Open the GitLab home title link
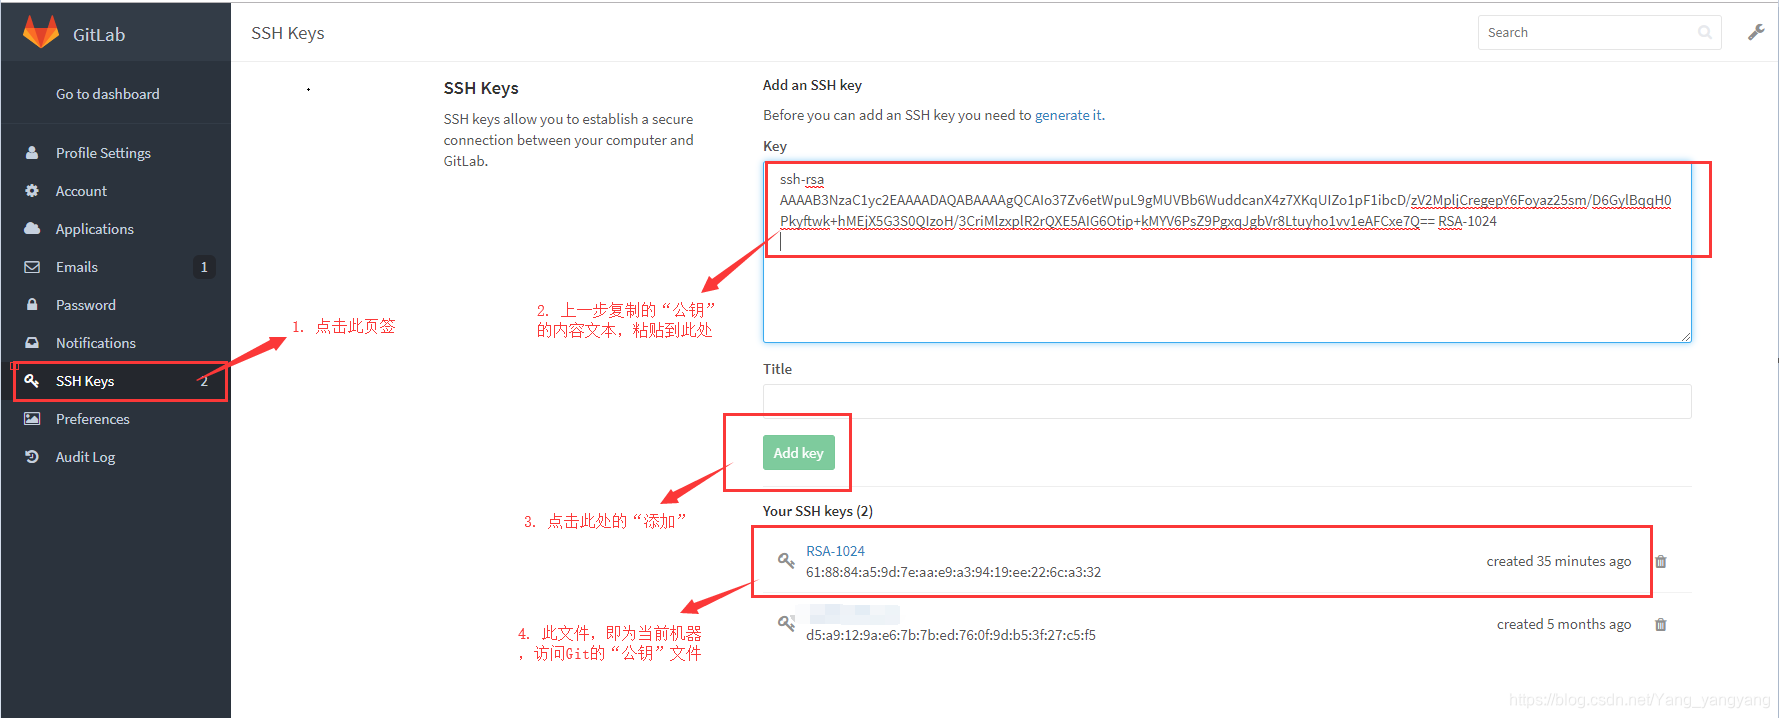The height and width of the screenshot is (718, 1779). [99, 34]
